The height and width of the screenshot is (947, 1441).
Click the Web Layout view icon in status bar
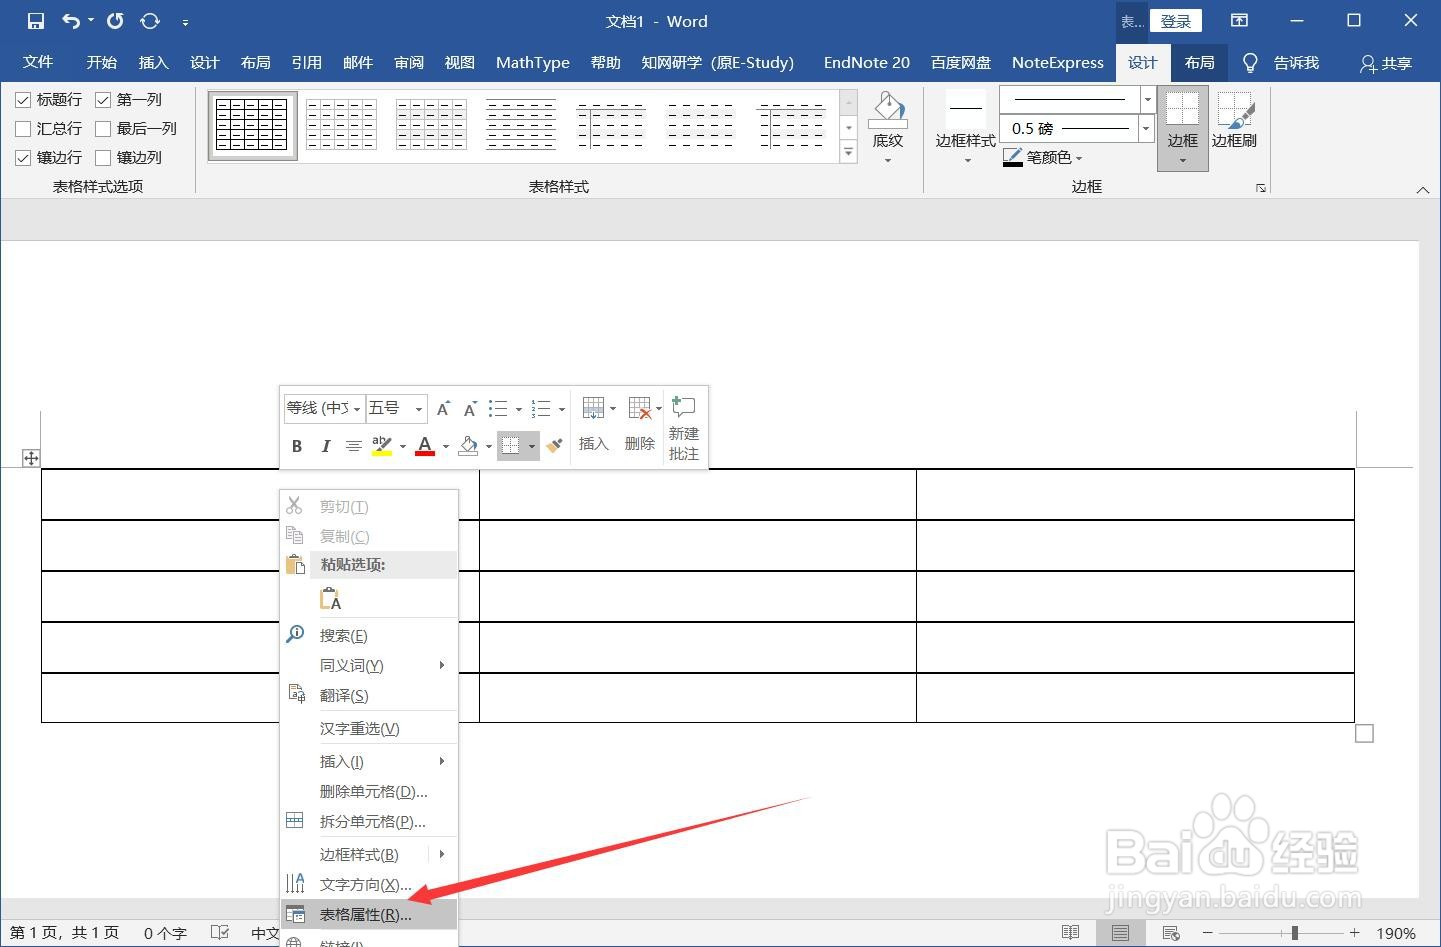[1171, 933]
